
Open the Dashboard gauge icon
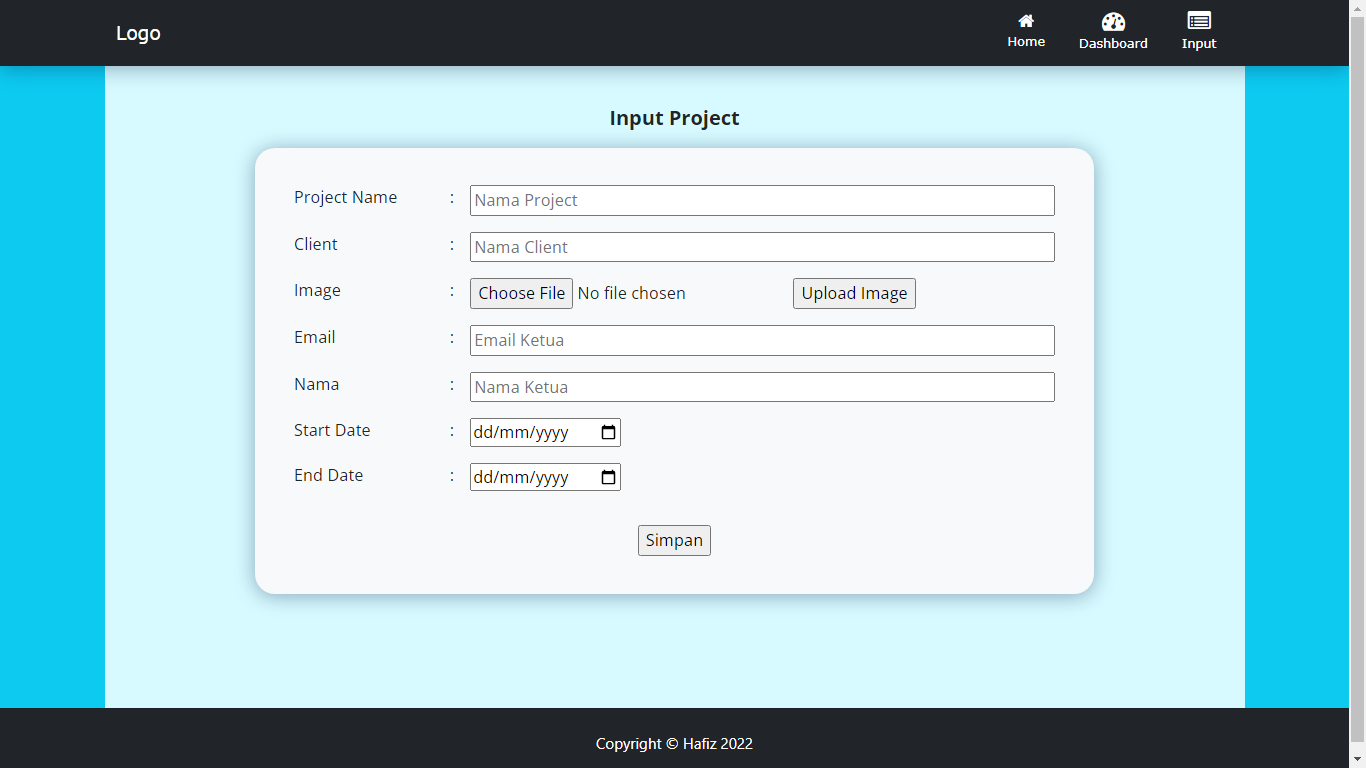point(1113,22)
